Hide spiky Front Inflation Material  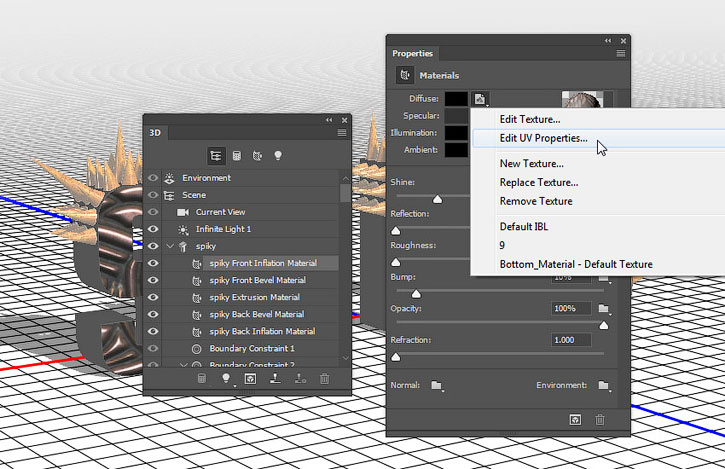(153, 264)
